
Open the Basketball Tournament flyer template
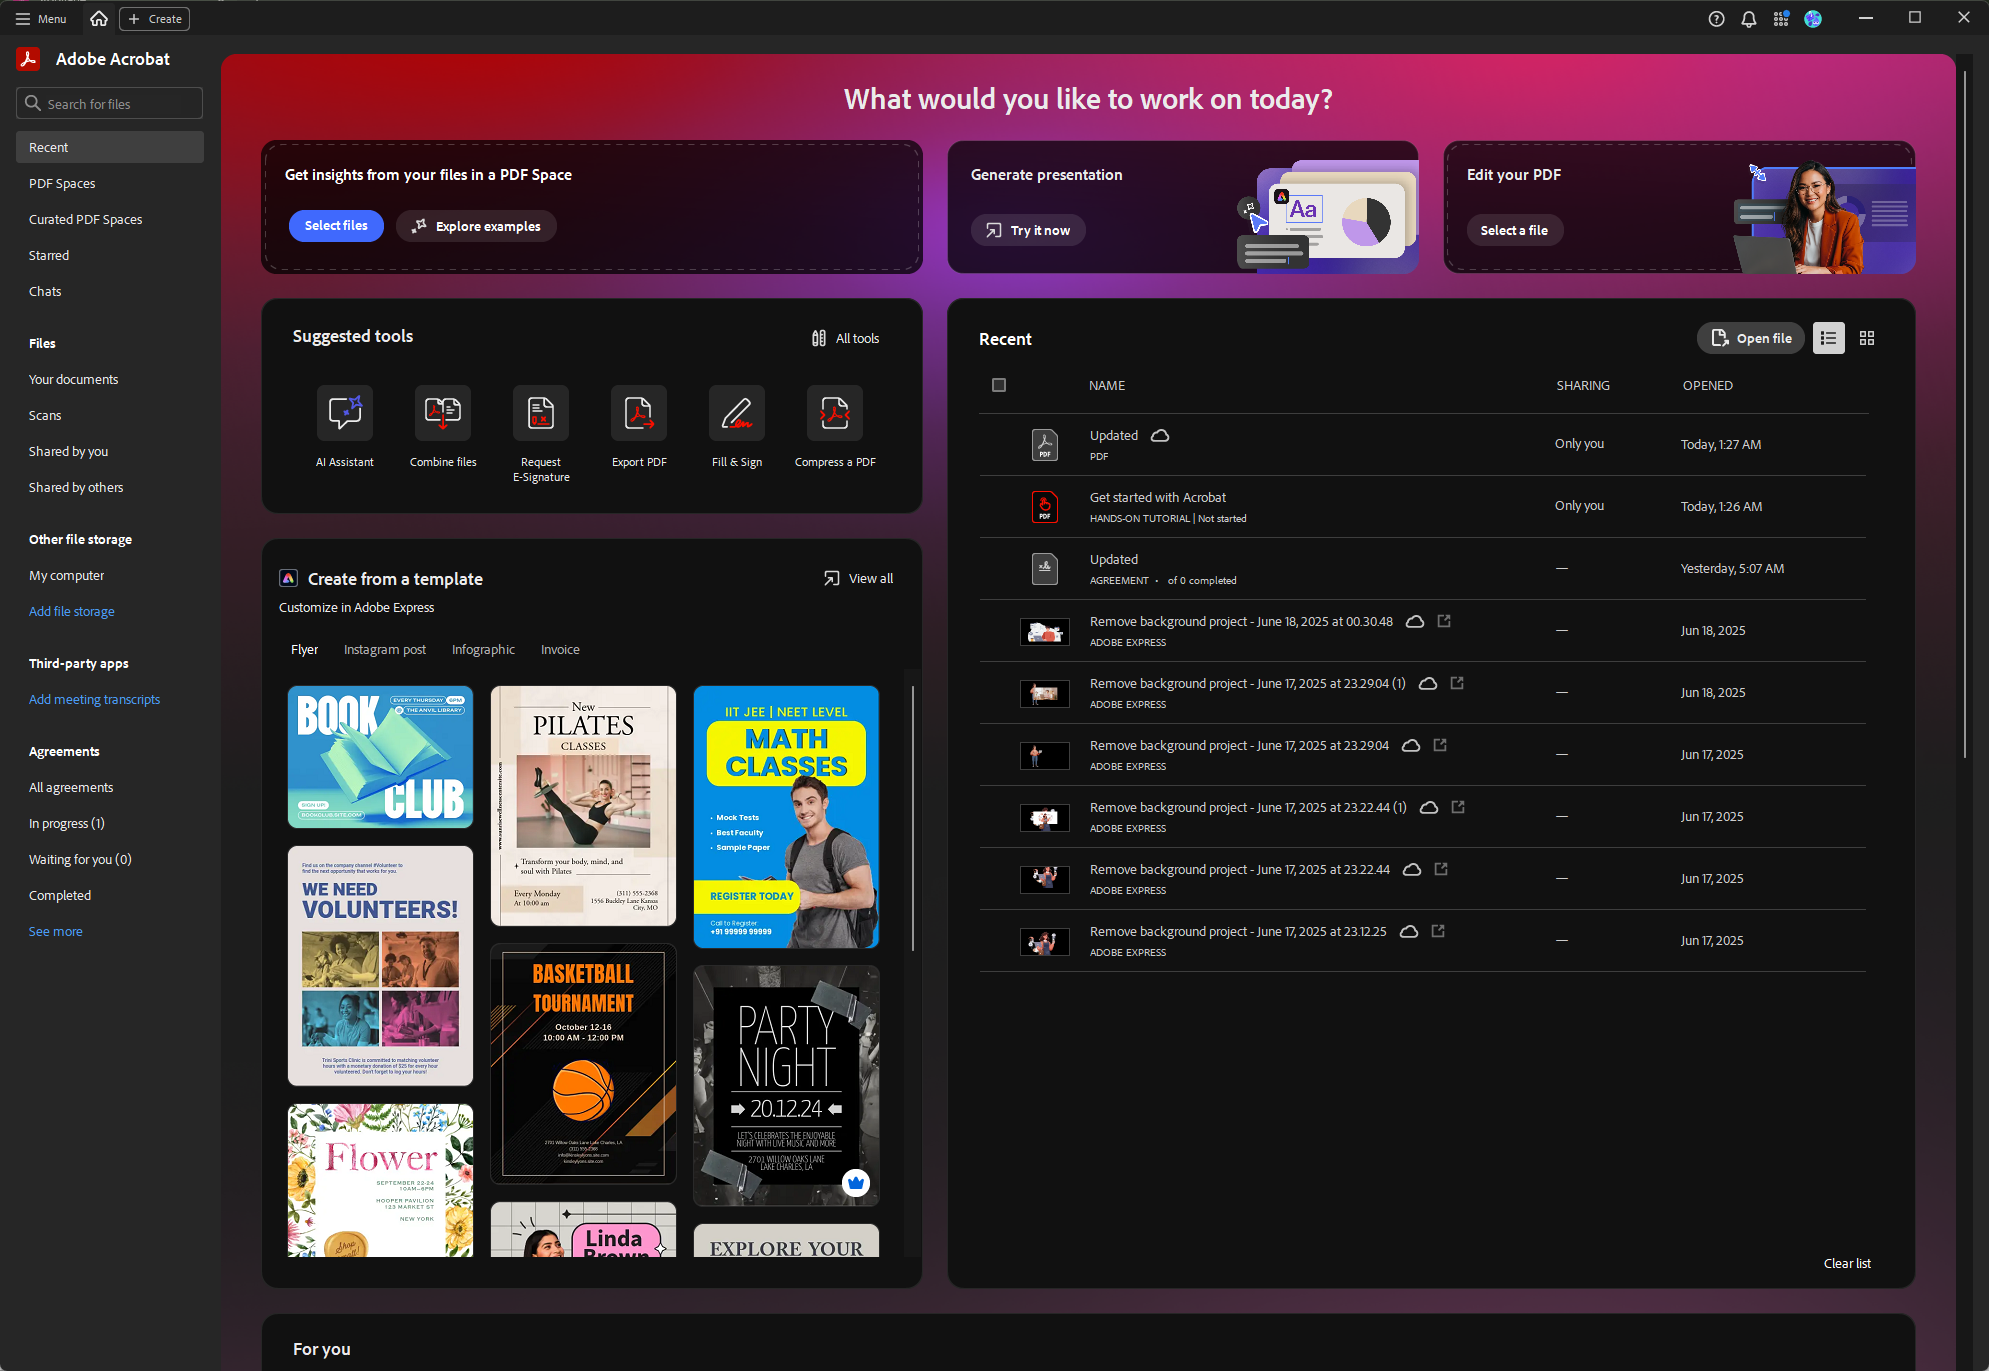tap(583, 1064)
